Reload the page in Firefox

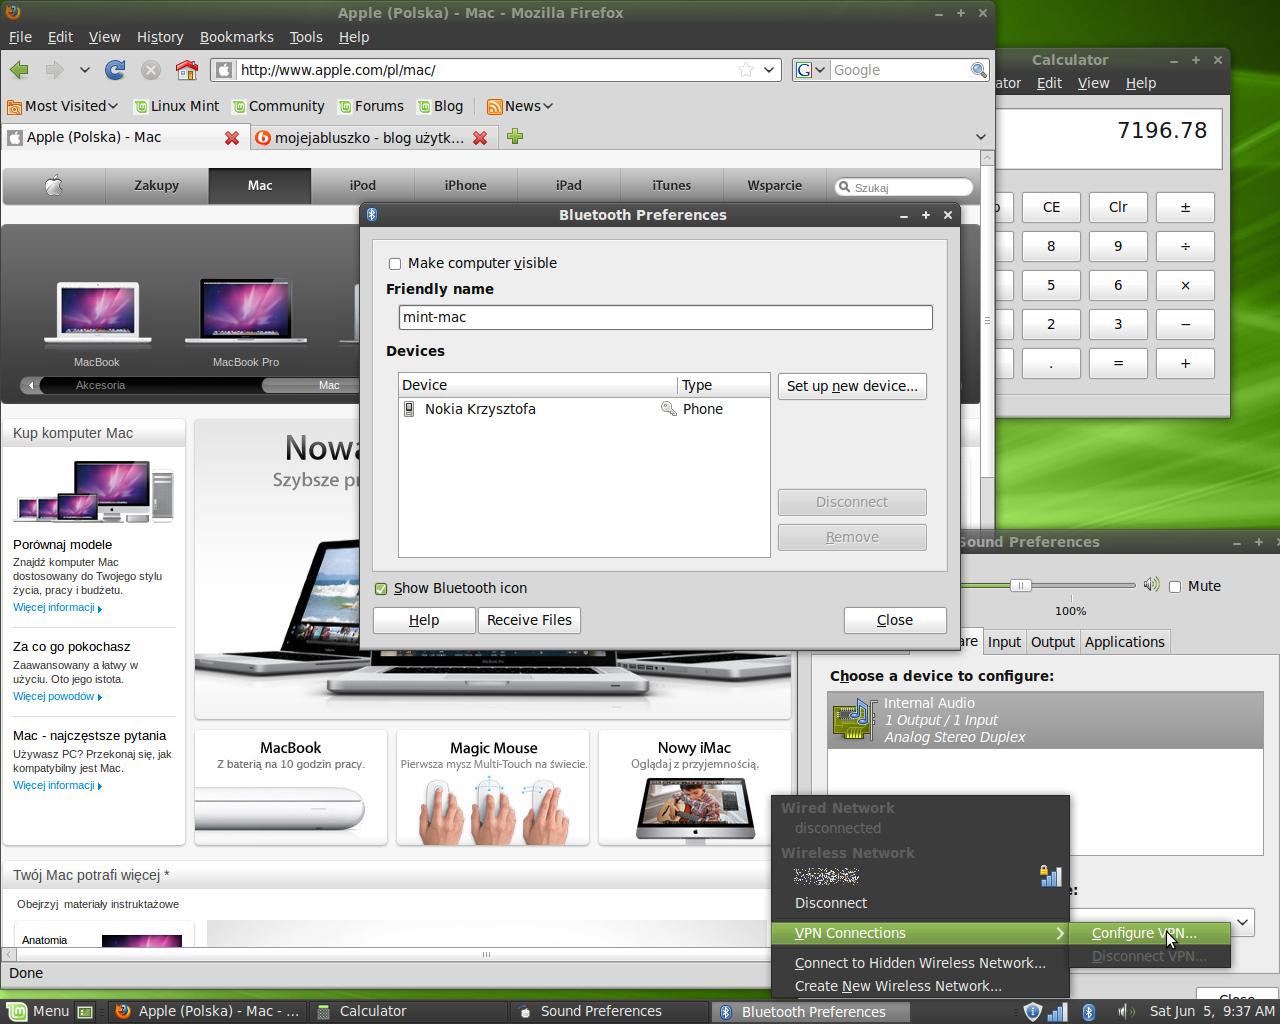[115, 70]
